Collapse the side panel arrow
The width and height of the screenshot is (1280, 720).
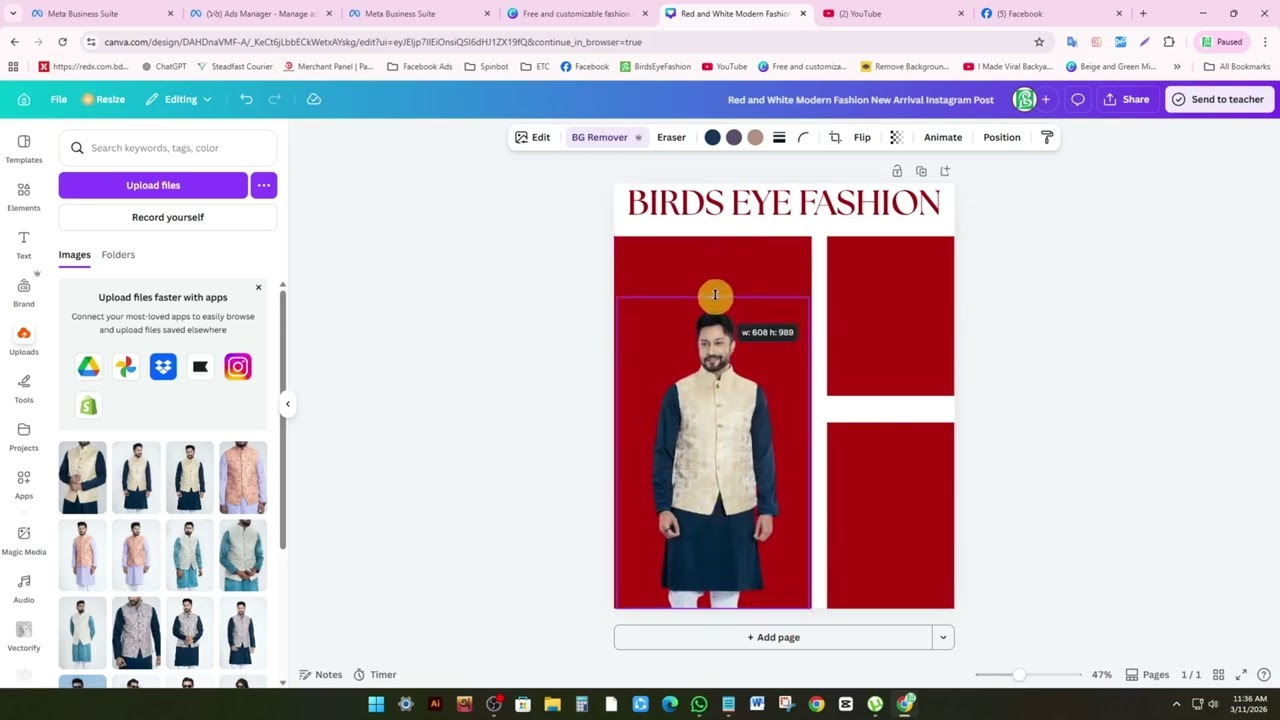[288, 404]
